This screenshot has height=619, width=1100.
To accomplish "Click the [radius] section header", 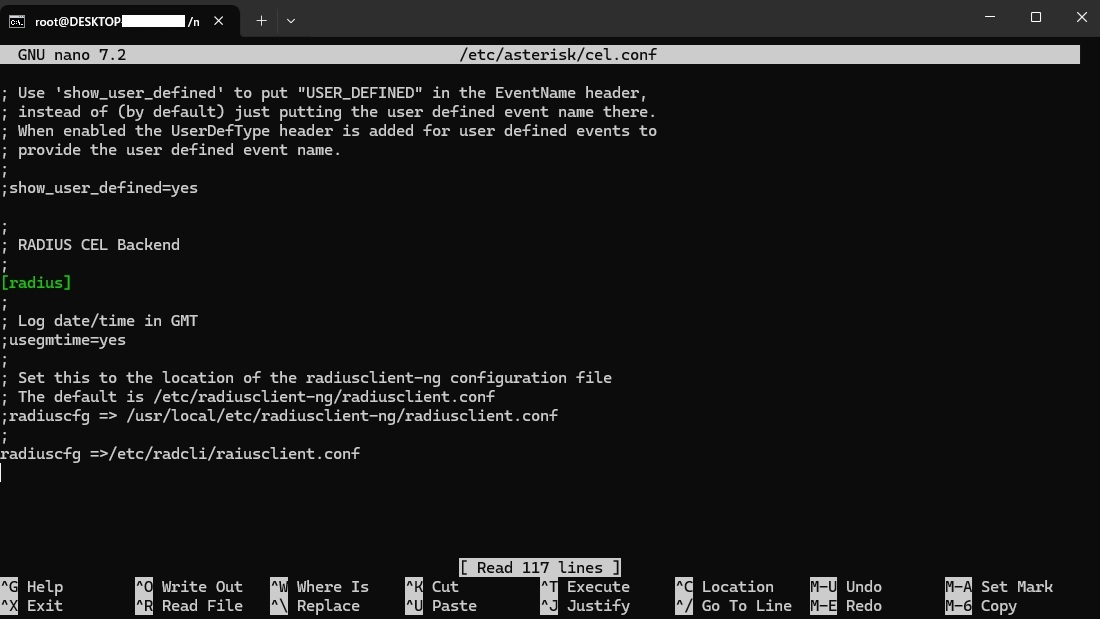I will [x=36, y=283].
